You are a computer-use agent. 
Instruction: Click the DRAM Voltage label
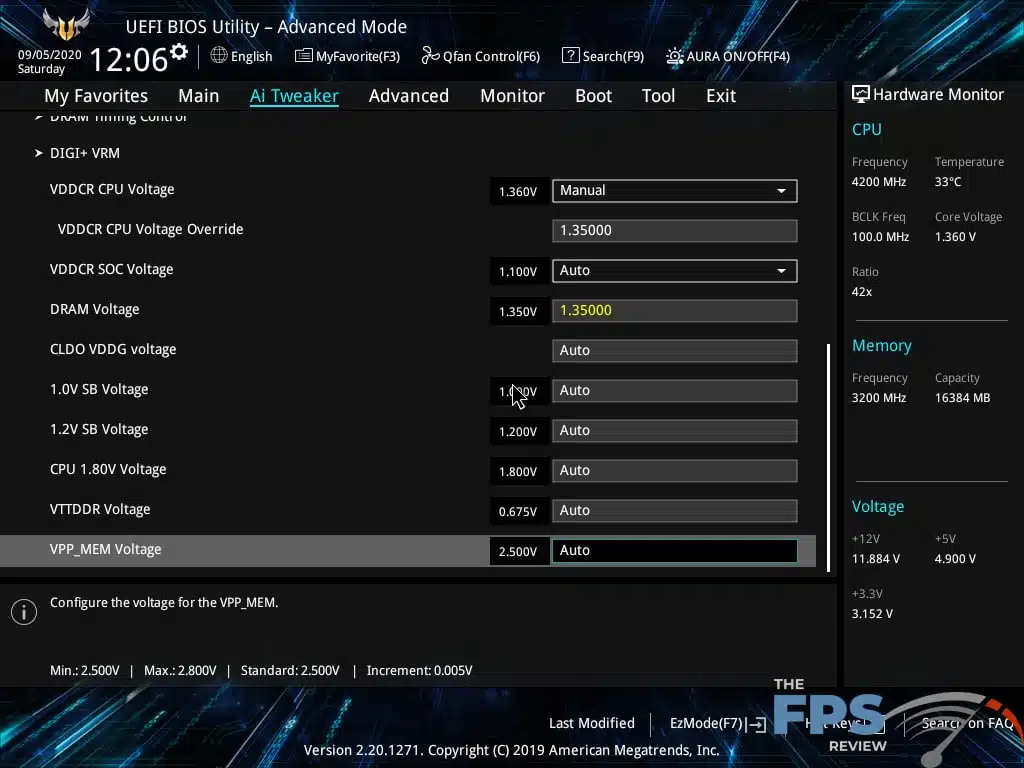(x=95, y=310)
